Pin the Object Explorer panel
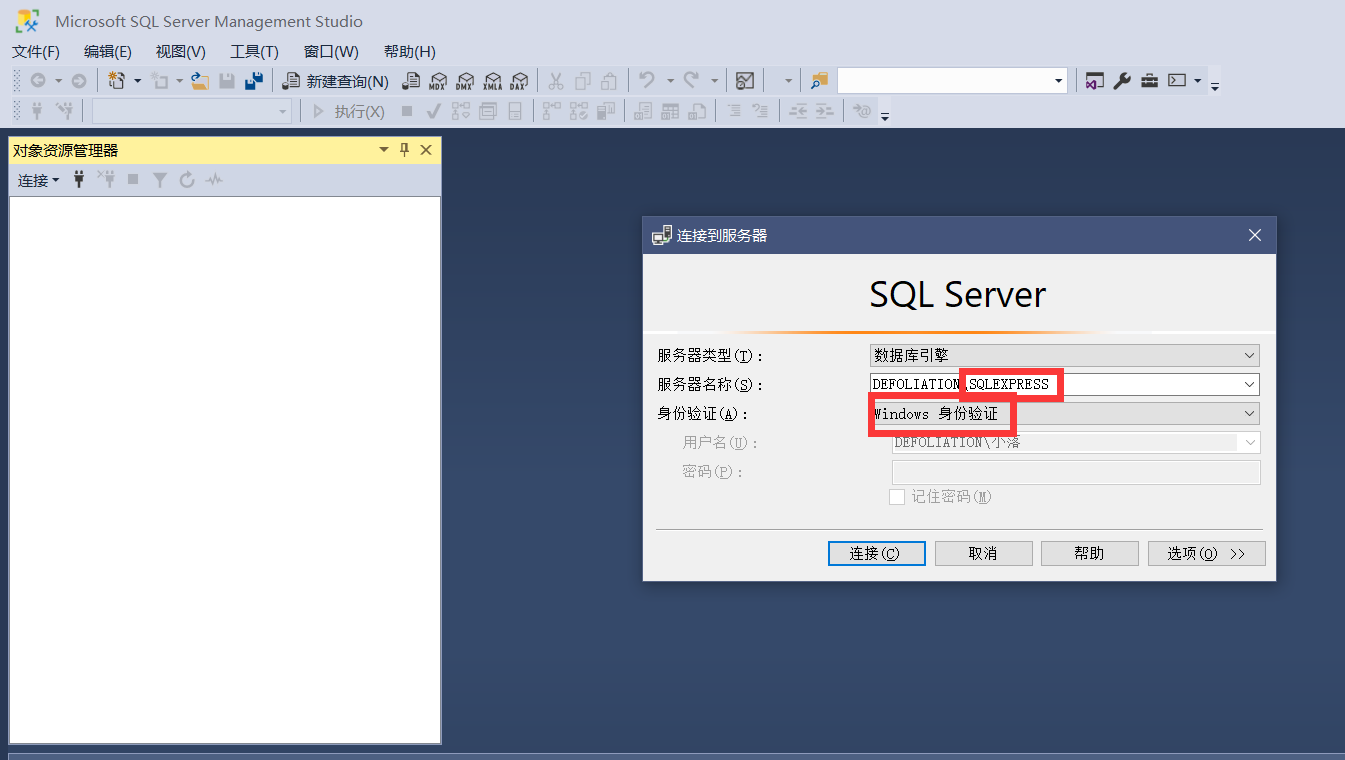The width and height of the screenshot is (1345, 760). point(404,150)
